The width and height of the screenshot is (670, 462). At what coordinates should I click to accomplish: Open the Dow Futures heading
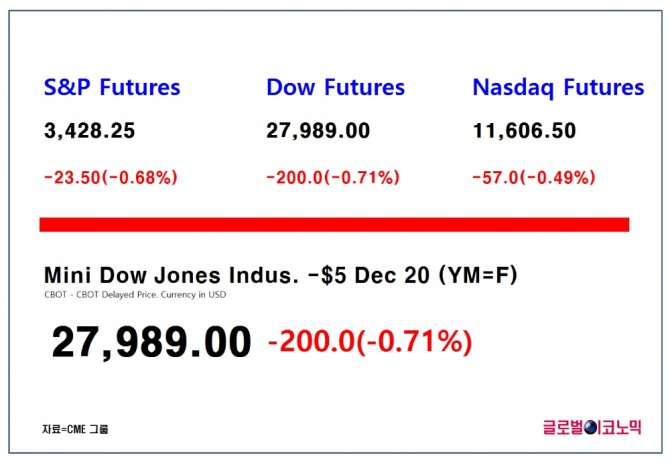[335, 88]
